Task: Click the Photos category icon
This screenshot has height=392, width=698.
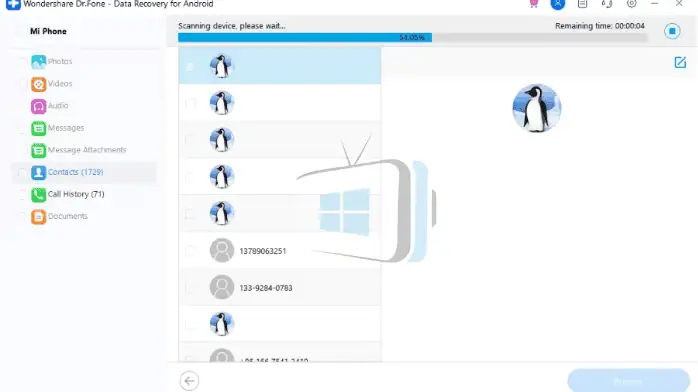Action: (38, 61)
